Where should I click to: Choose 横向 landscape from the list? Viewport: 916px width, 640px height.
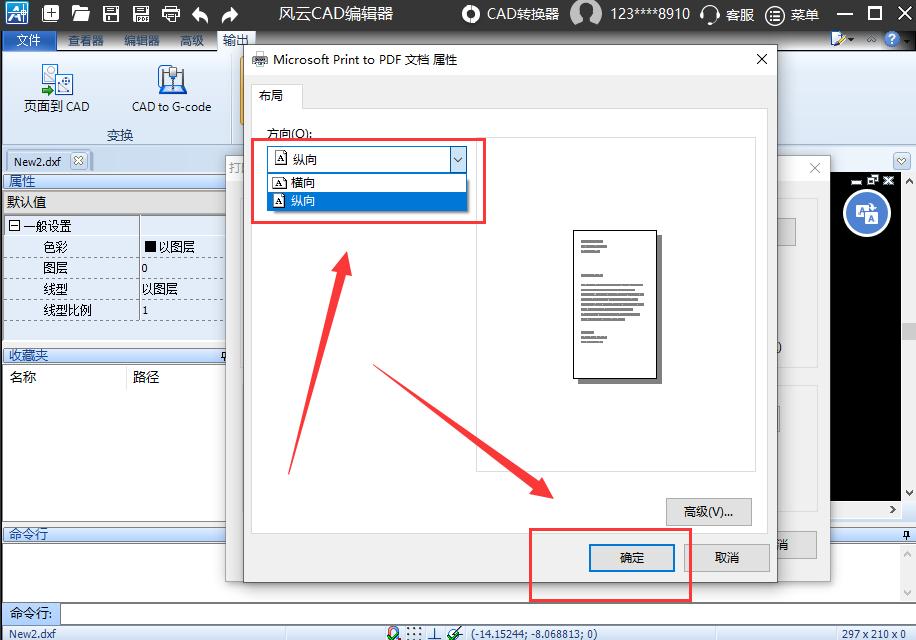click(x=367, y=183)
